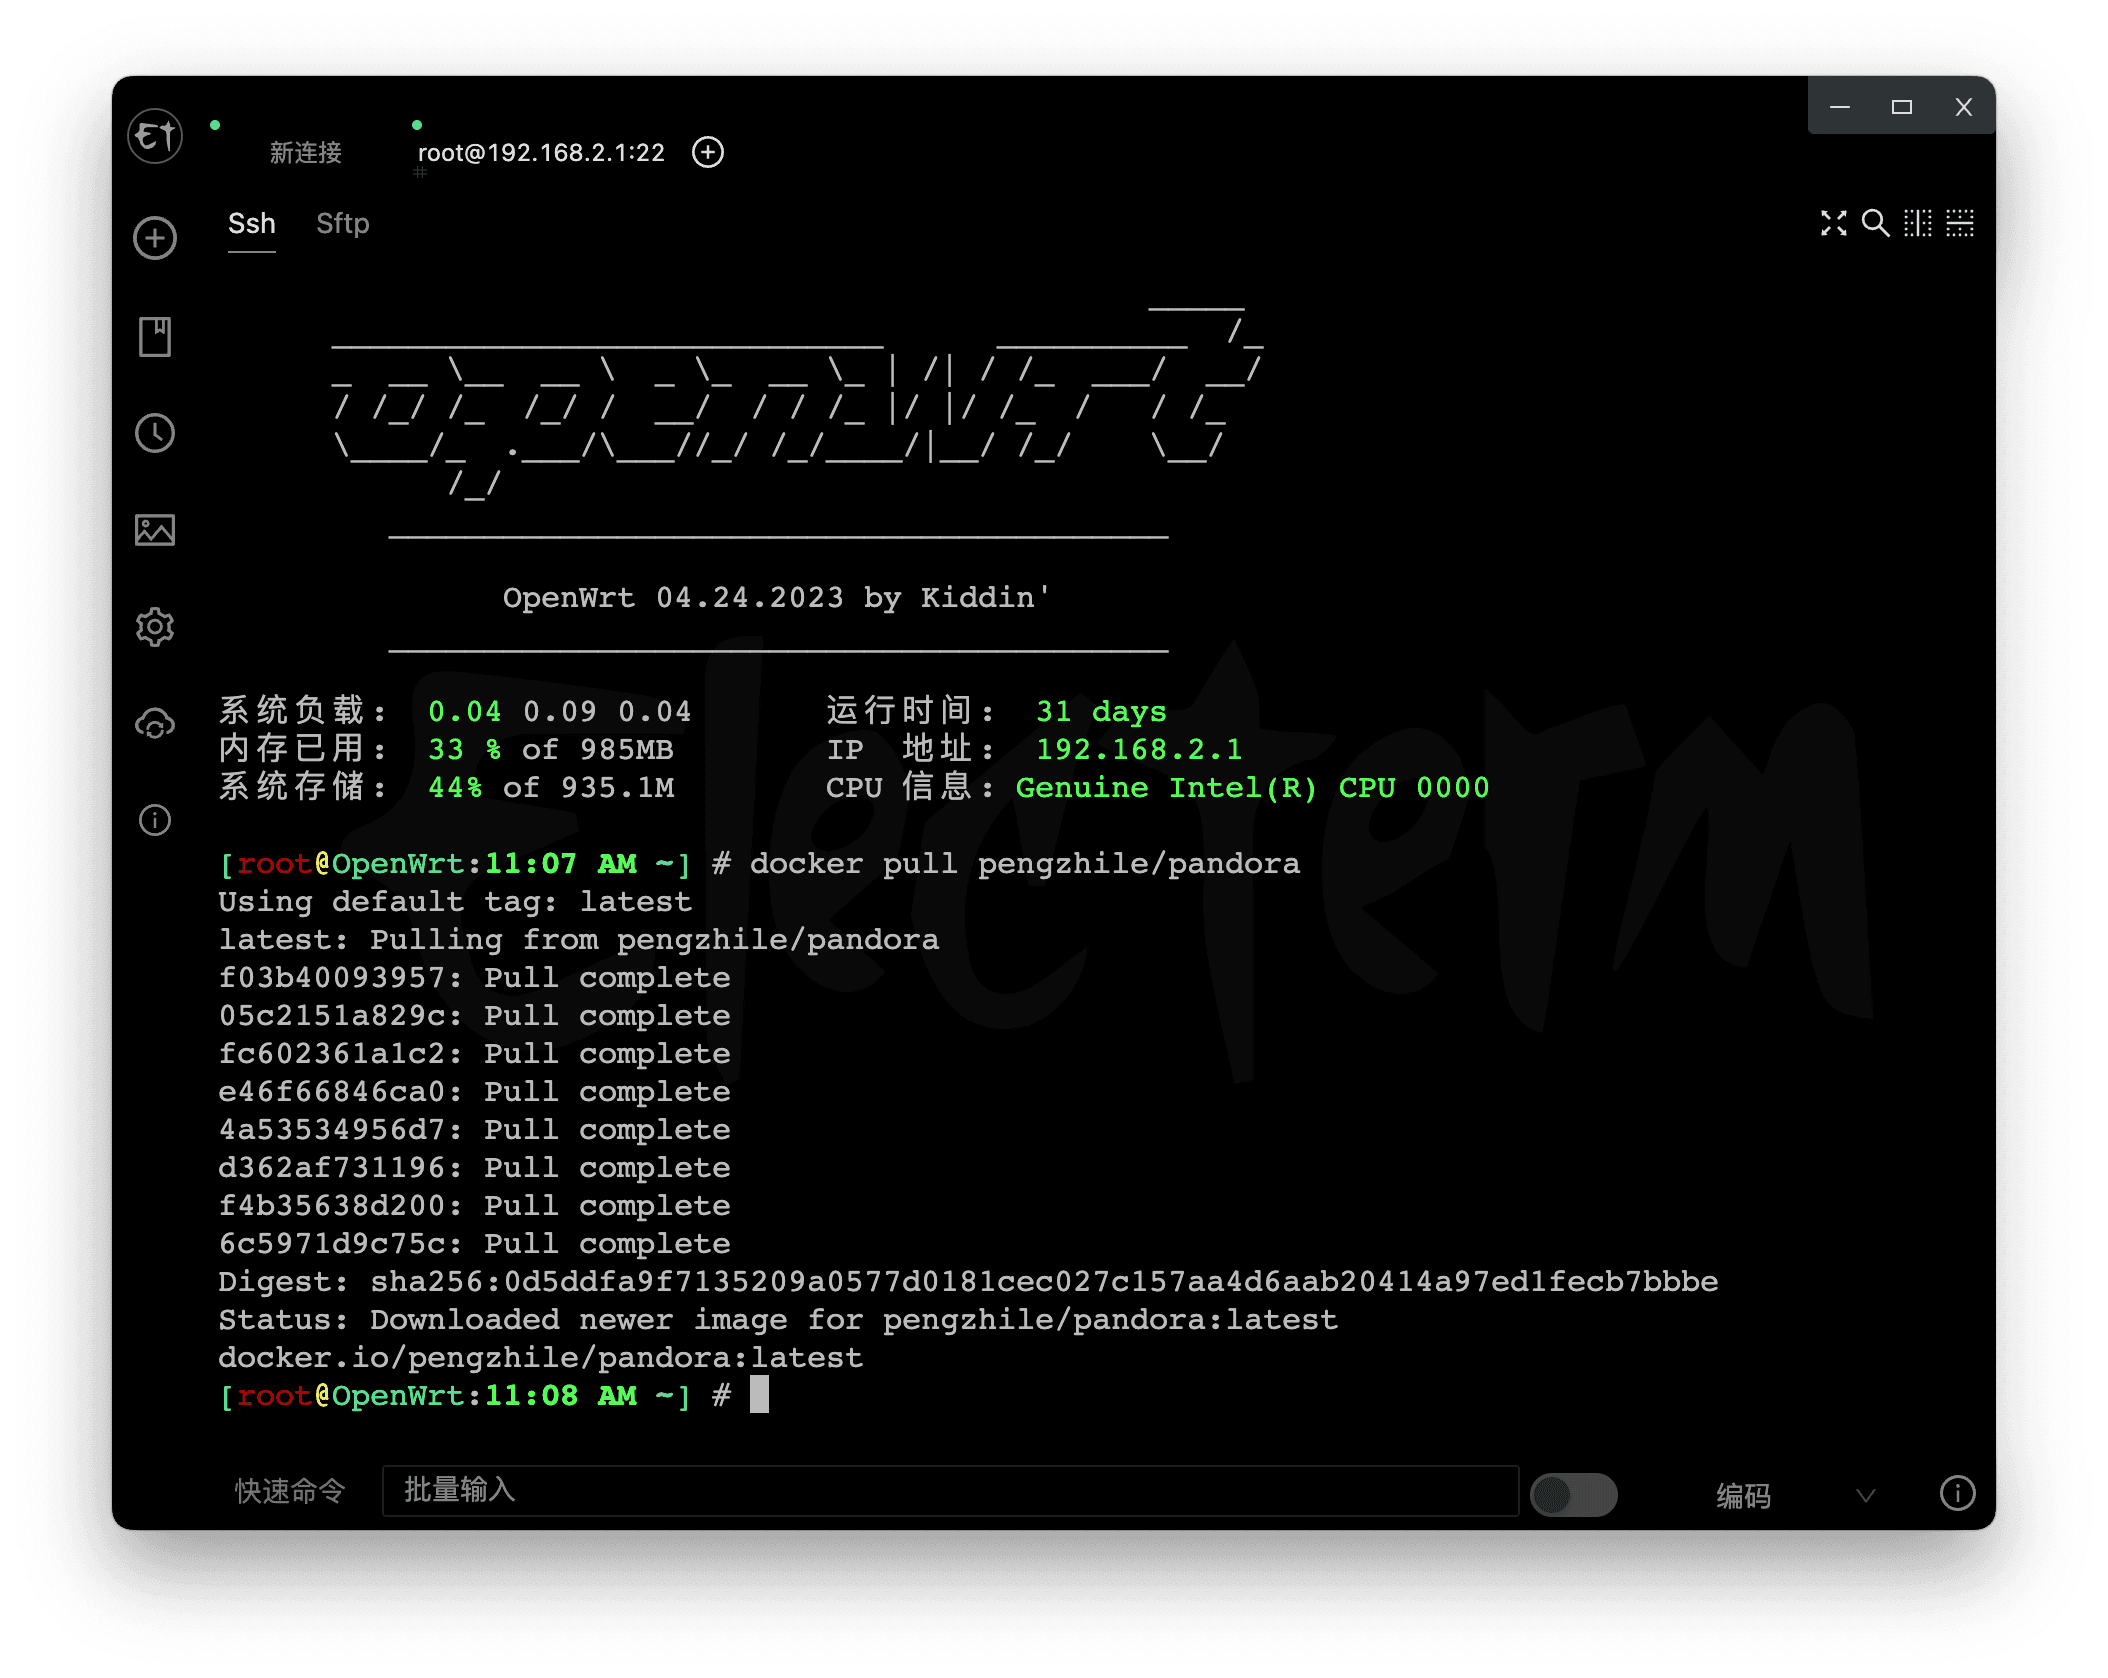Add new tab with plus icon beside root@192.168.2.1:22

tap(708, 153)
